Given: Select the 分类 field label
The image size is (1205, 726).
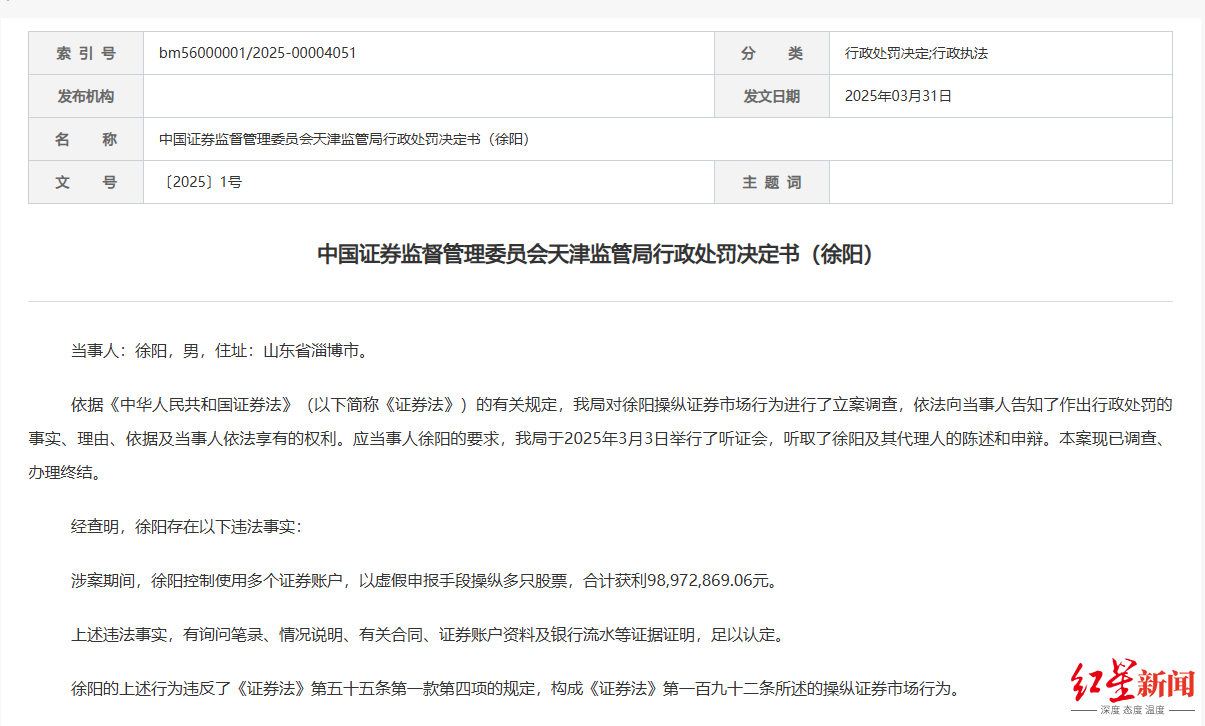Looking at the screenshot, I should click(x=771, y=52).
